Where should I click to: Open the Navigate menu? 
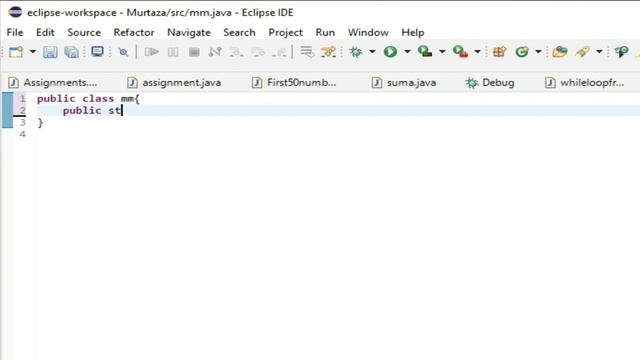[x=189, y=32]
